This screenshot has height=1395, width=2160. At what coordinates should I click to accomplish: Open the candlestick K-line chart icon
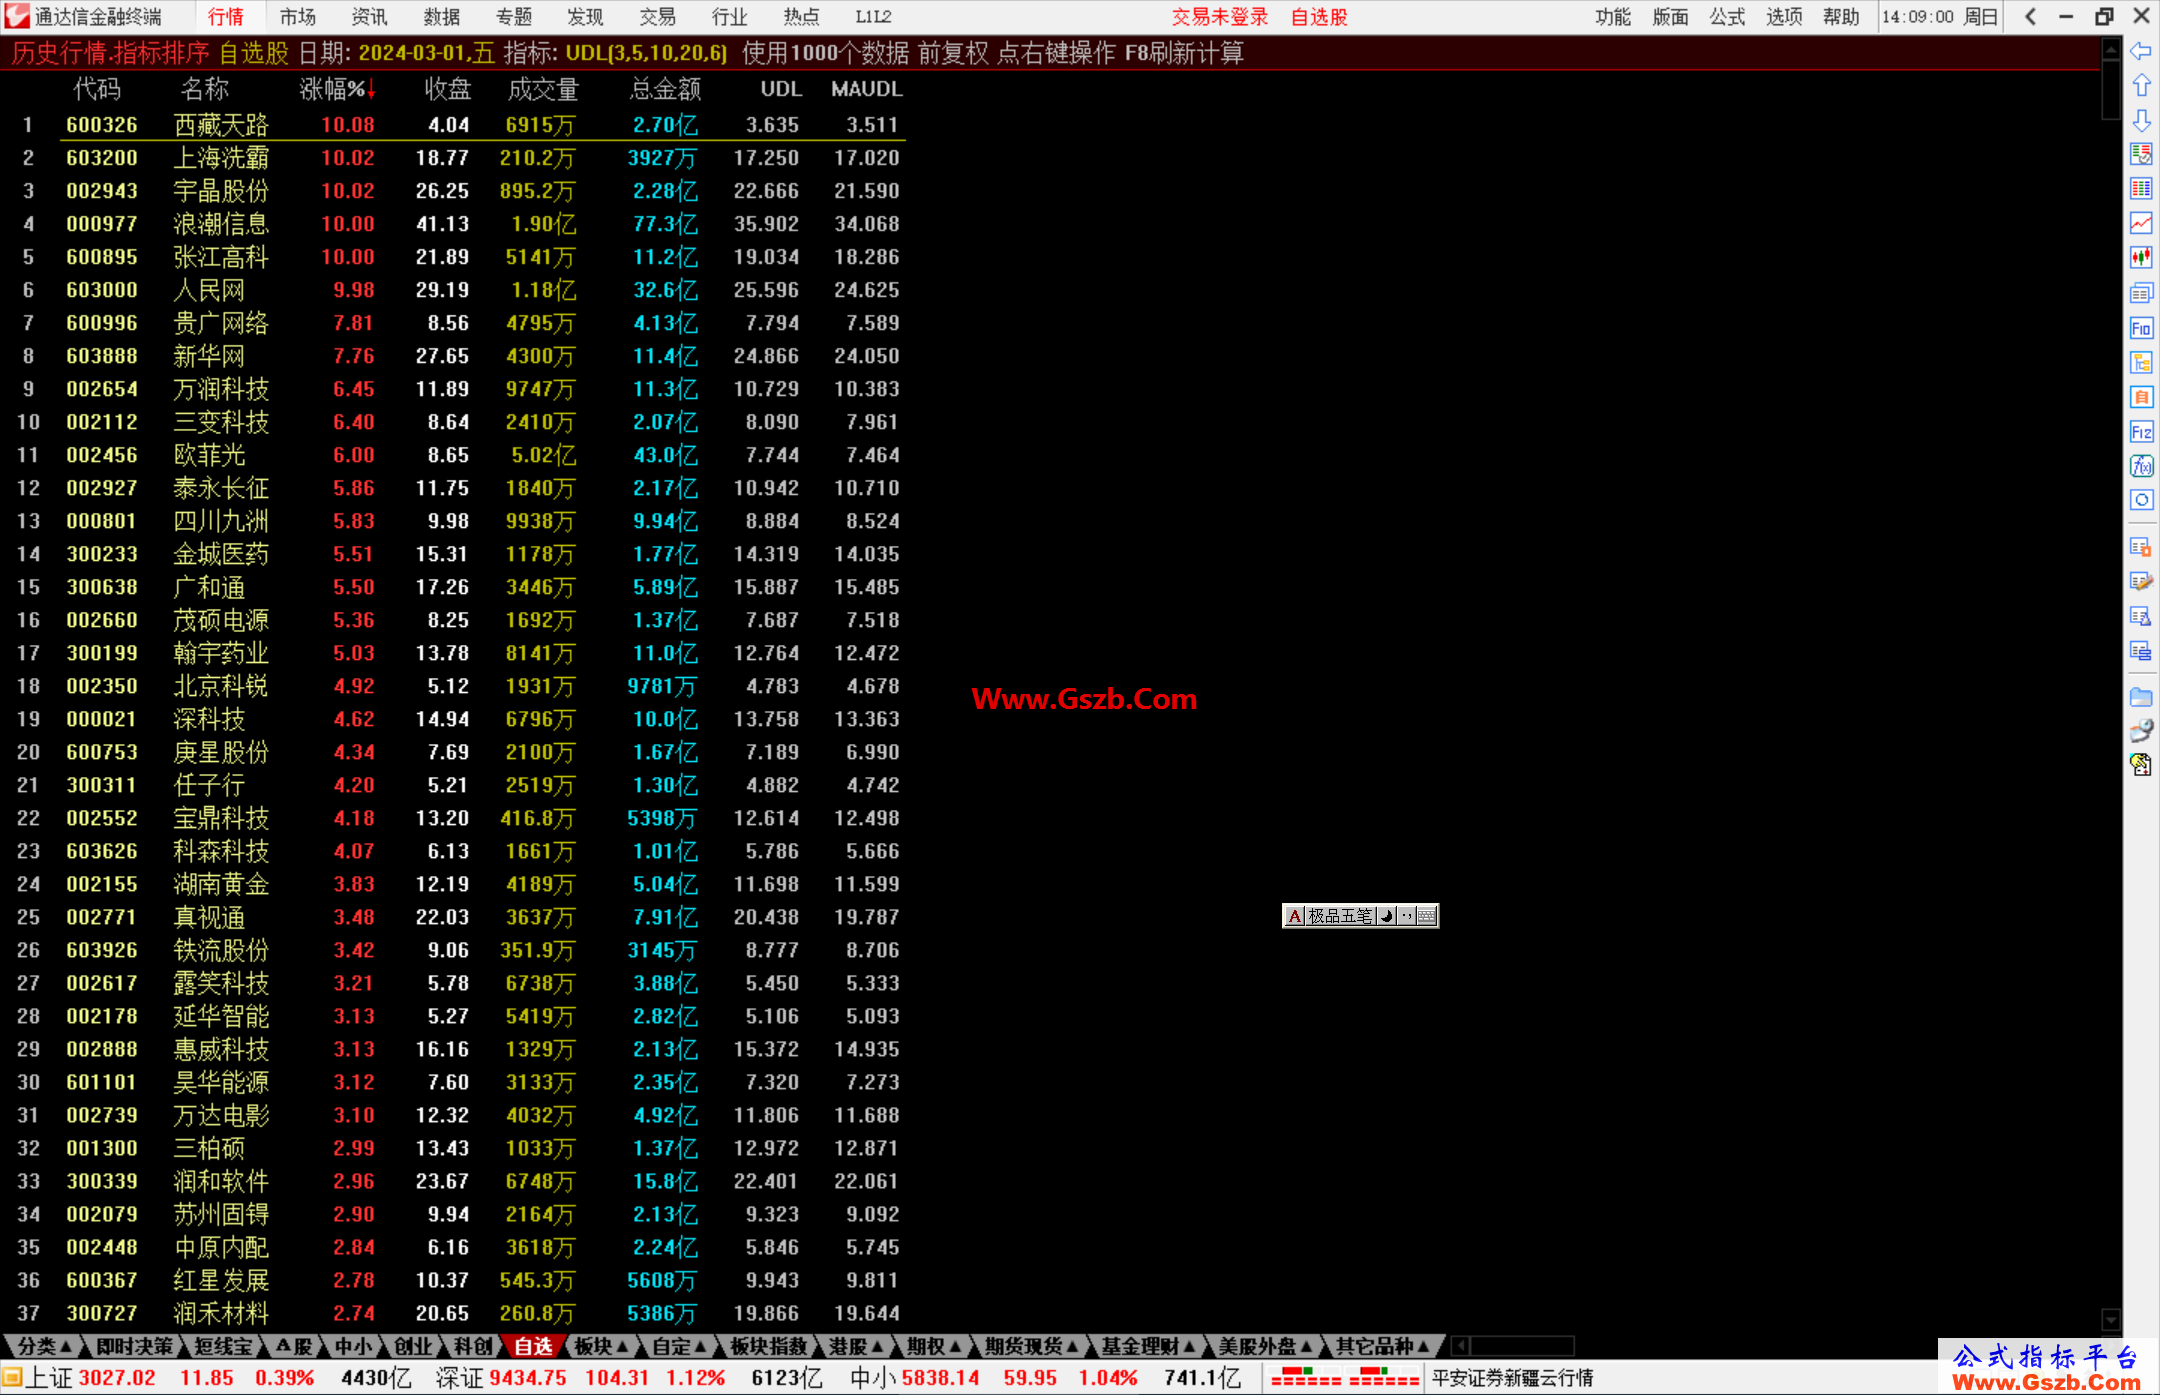(x=2141, y=258)
